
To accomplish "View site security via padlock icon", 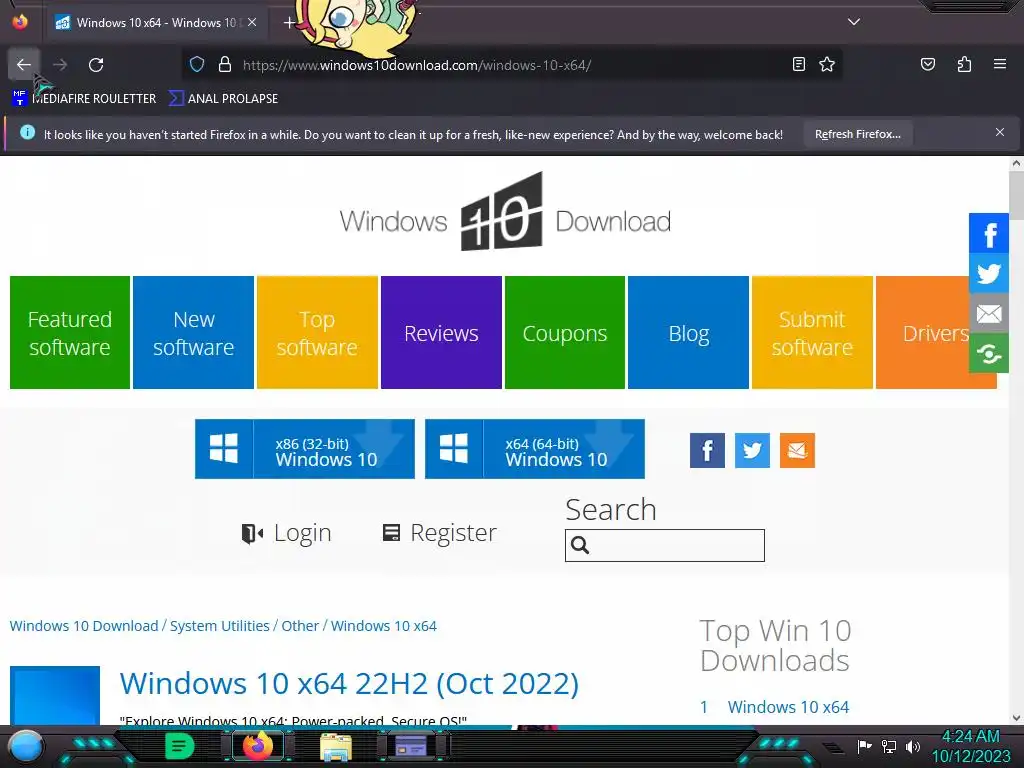I will point(225,64).
